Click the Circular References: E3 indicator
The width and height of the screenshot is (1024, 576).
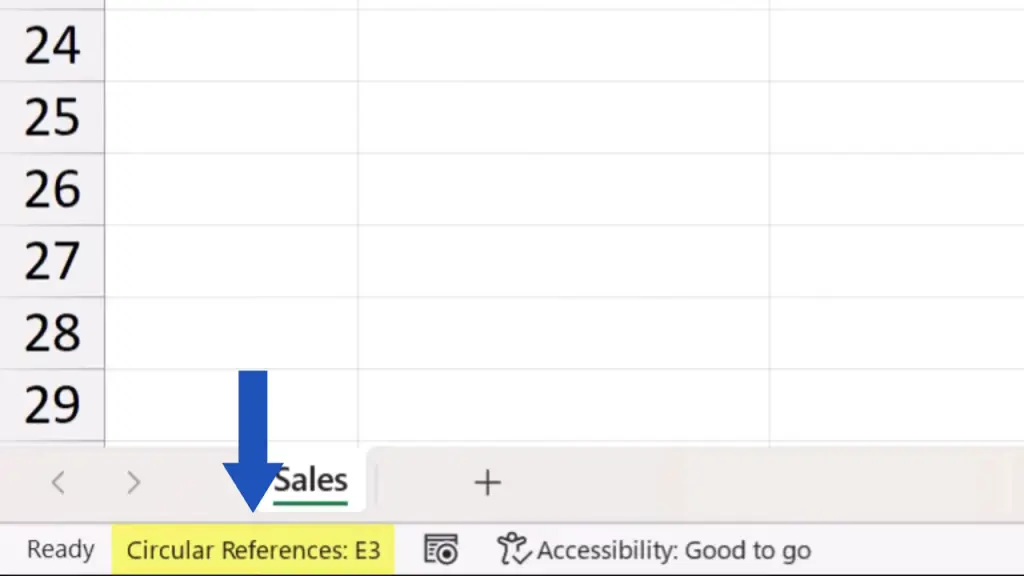(x=253, y=550)
